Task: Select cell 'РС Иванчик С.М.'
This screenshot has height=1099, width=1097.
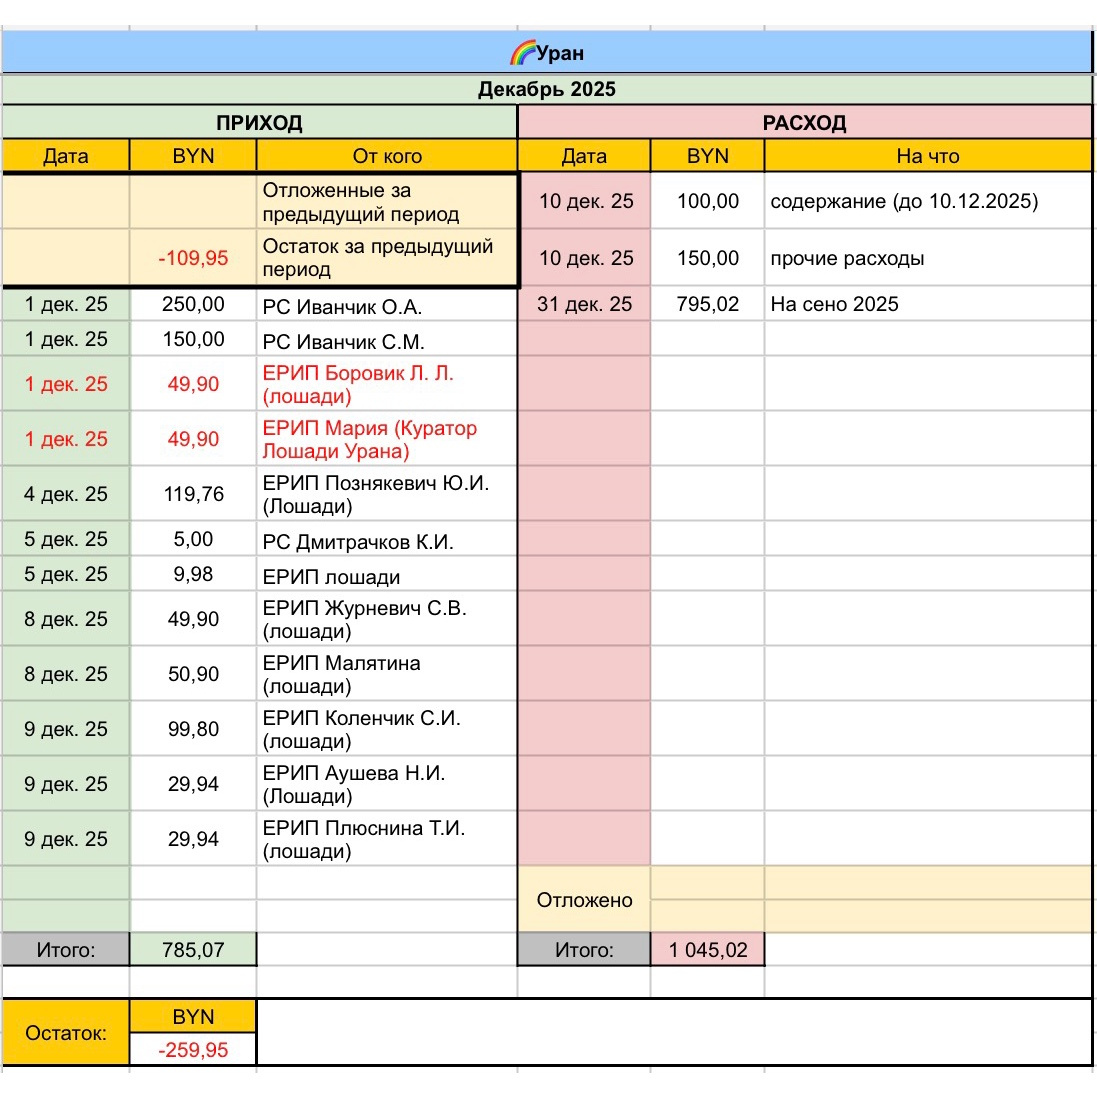Action: [387, 341]
